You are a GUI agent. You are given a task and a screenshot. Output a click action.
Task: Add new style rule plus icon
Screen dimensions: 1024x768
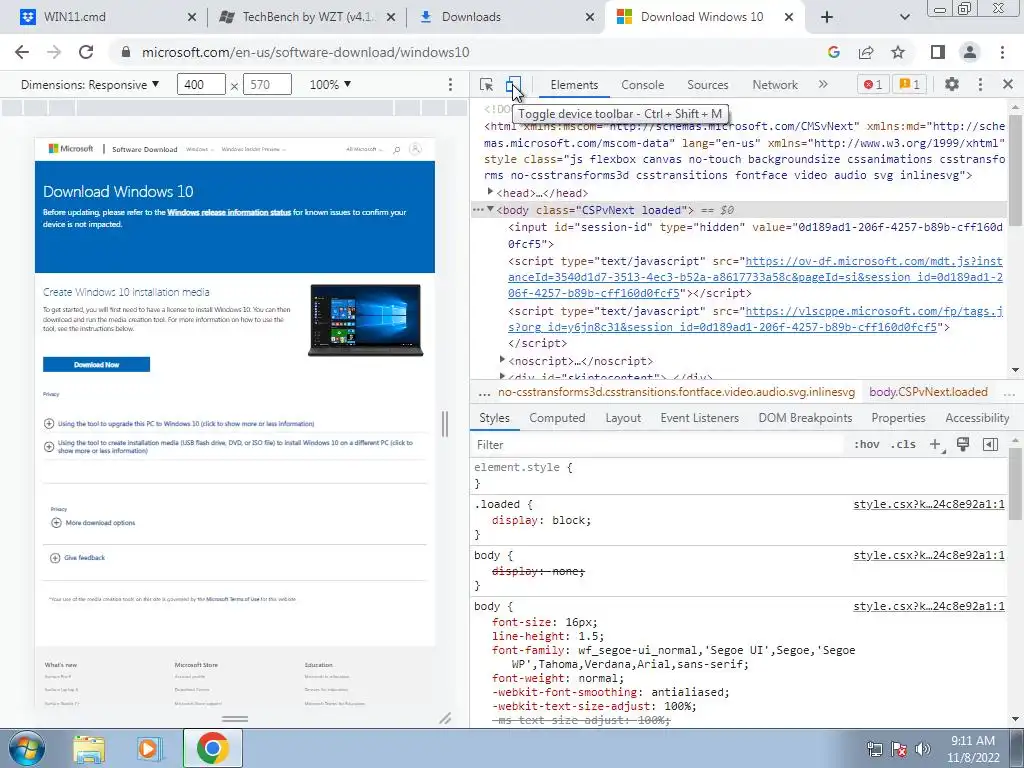click(x=936, y=445)
